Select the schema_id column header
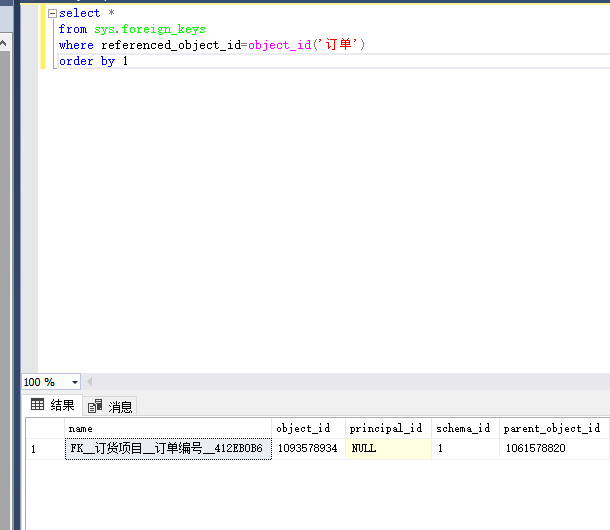This screenshot has width=610, height=530. coord(464,428)
